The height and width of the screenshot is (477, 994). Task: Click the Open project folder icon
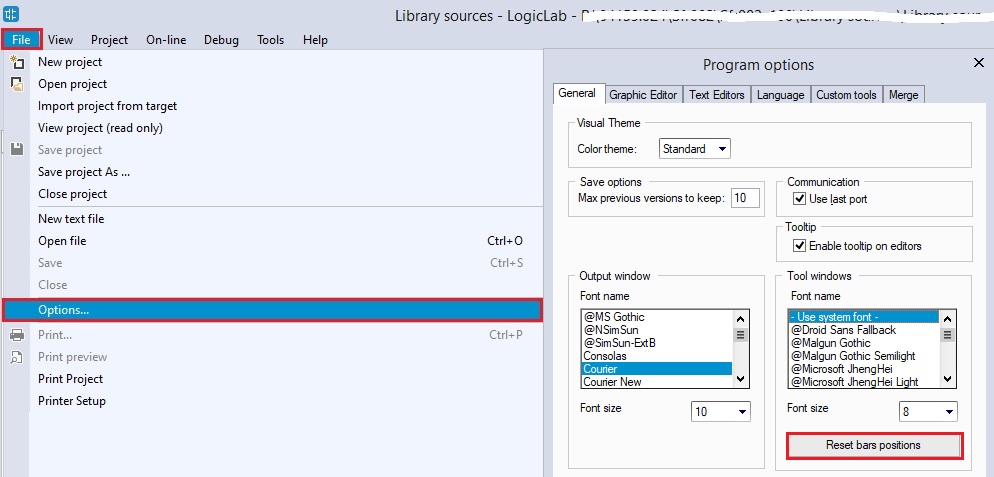coord(17,84)
